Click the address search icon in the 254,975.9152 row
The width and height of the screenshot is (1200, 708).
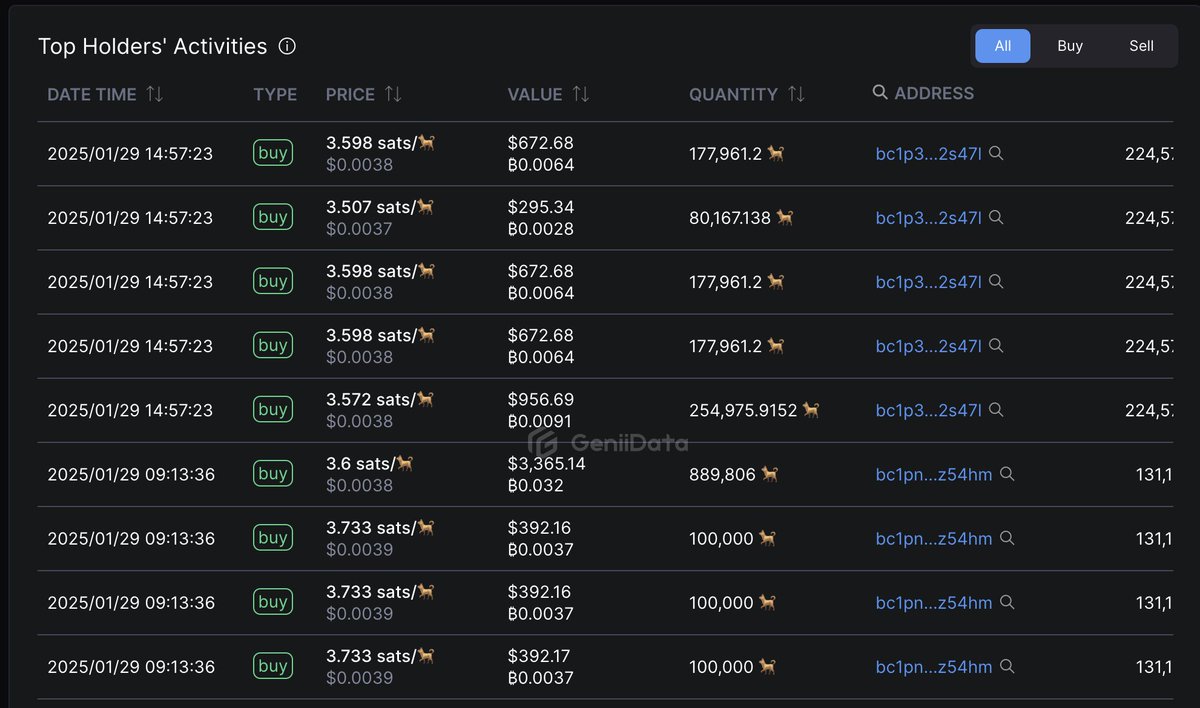click(996, 409)
